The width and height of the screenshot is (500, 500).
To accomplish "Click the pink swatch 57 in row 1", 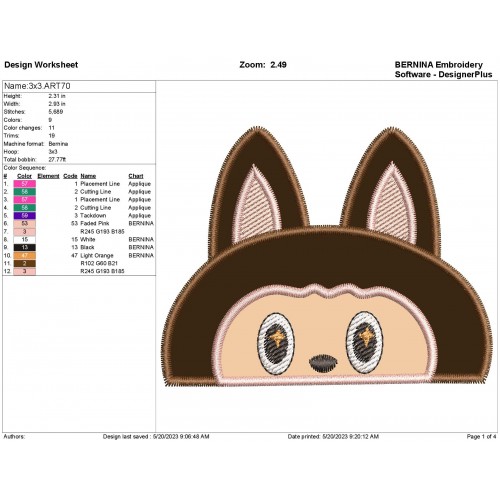I will (x=24, y=184).
